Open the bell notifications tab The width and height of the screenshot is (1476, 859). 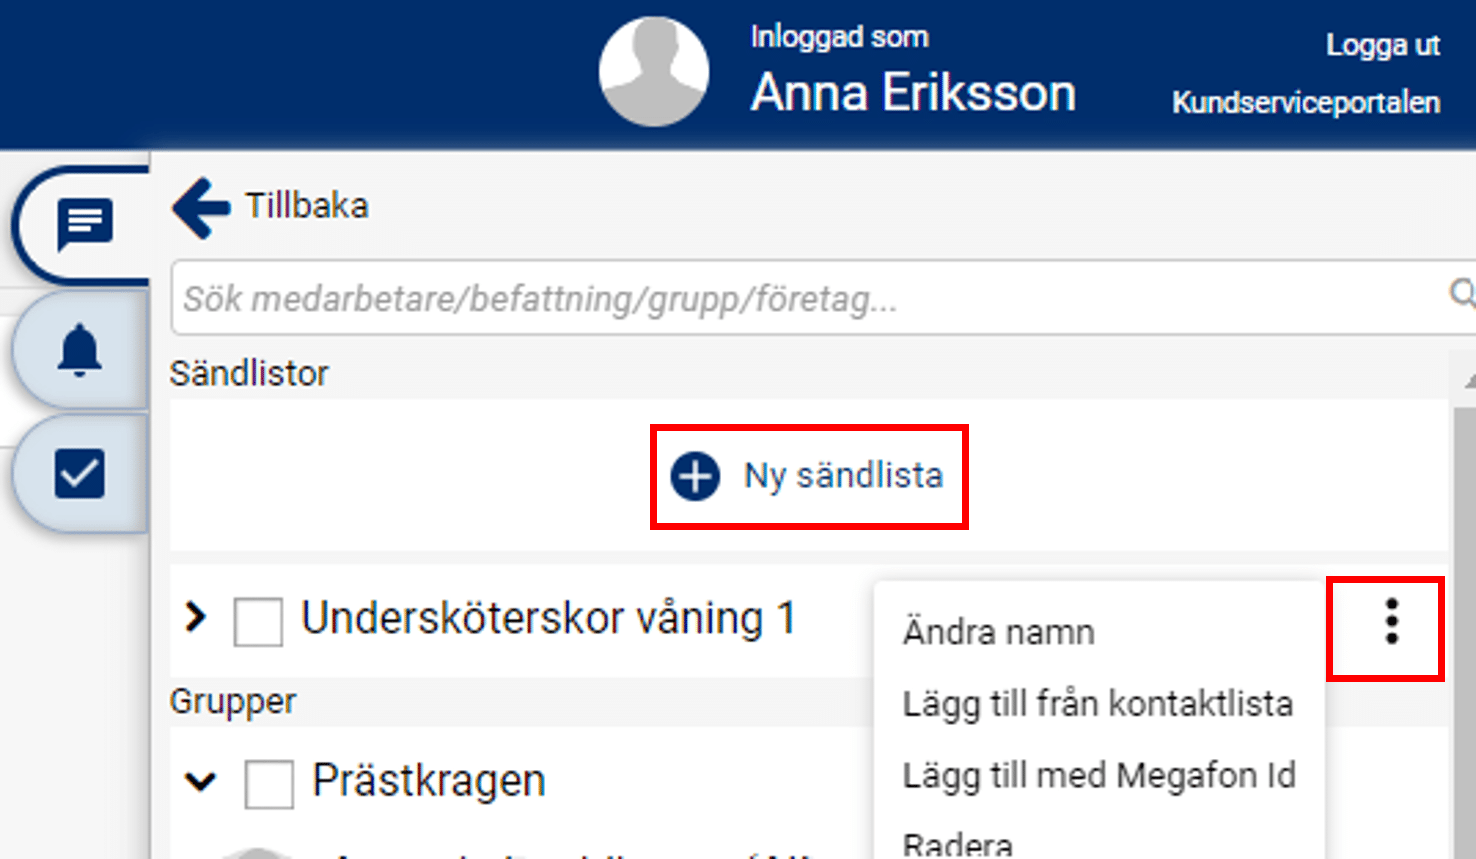(x=80, y=350)
